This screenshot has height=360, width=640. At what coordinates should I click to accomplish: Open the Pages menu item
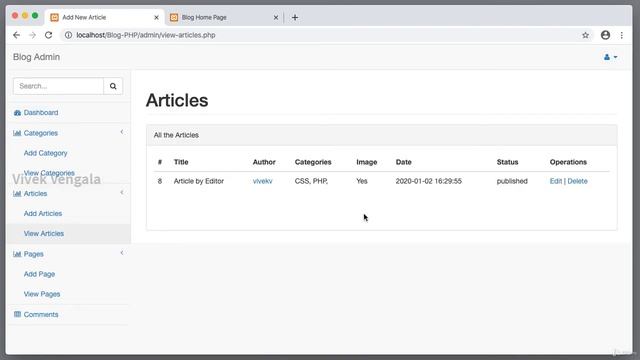coord(33,254)
